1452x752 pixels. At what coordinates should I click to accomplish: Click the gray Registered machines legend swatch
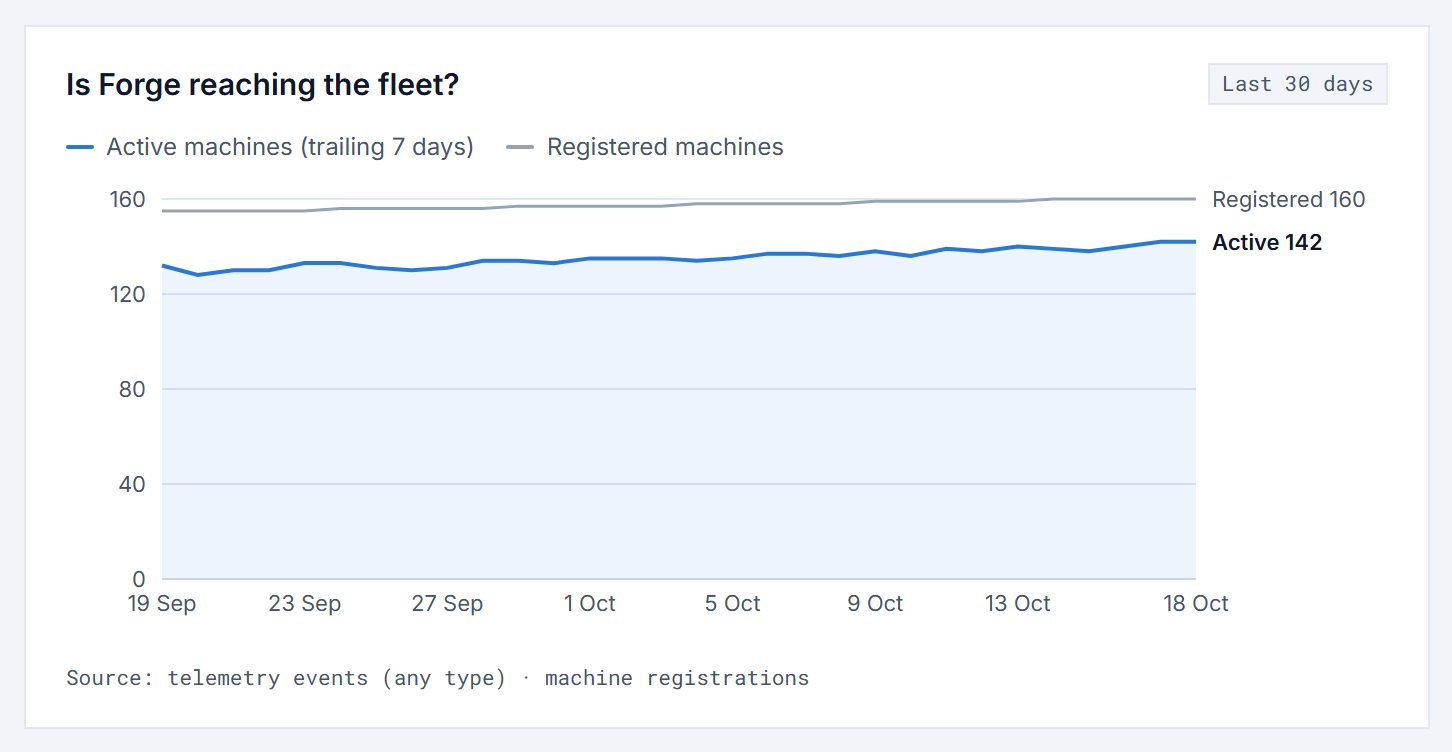pyautogui.click(x=520, y=148)
